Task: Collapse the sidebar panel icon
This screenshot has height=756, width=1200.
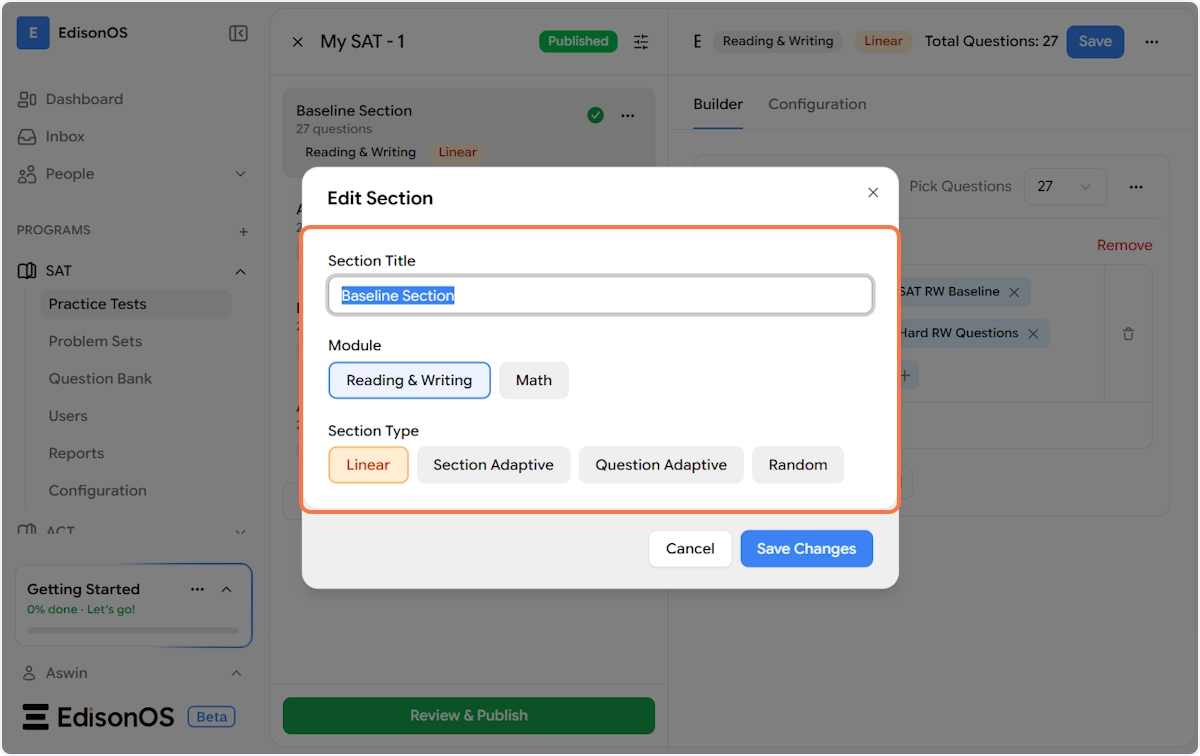Action: coord(238,34)
